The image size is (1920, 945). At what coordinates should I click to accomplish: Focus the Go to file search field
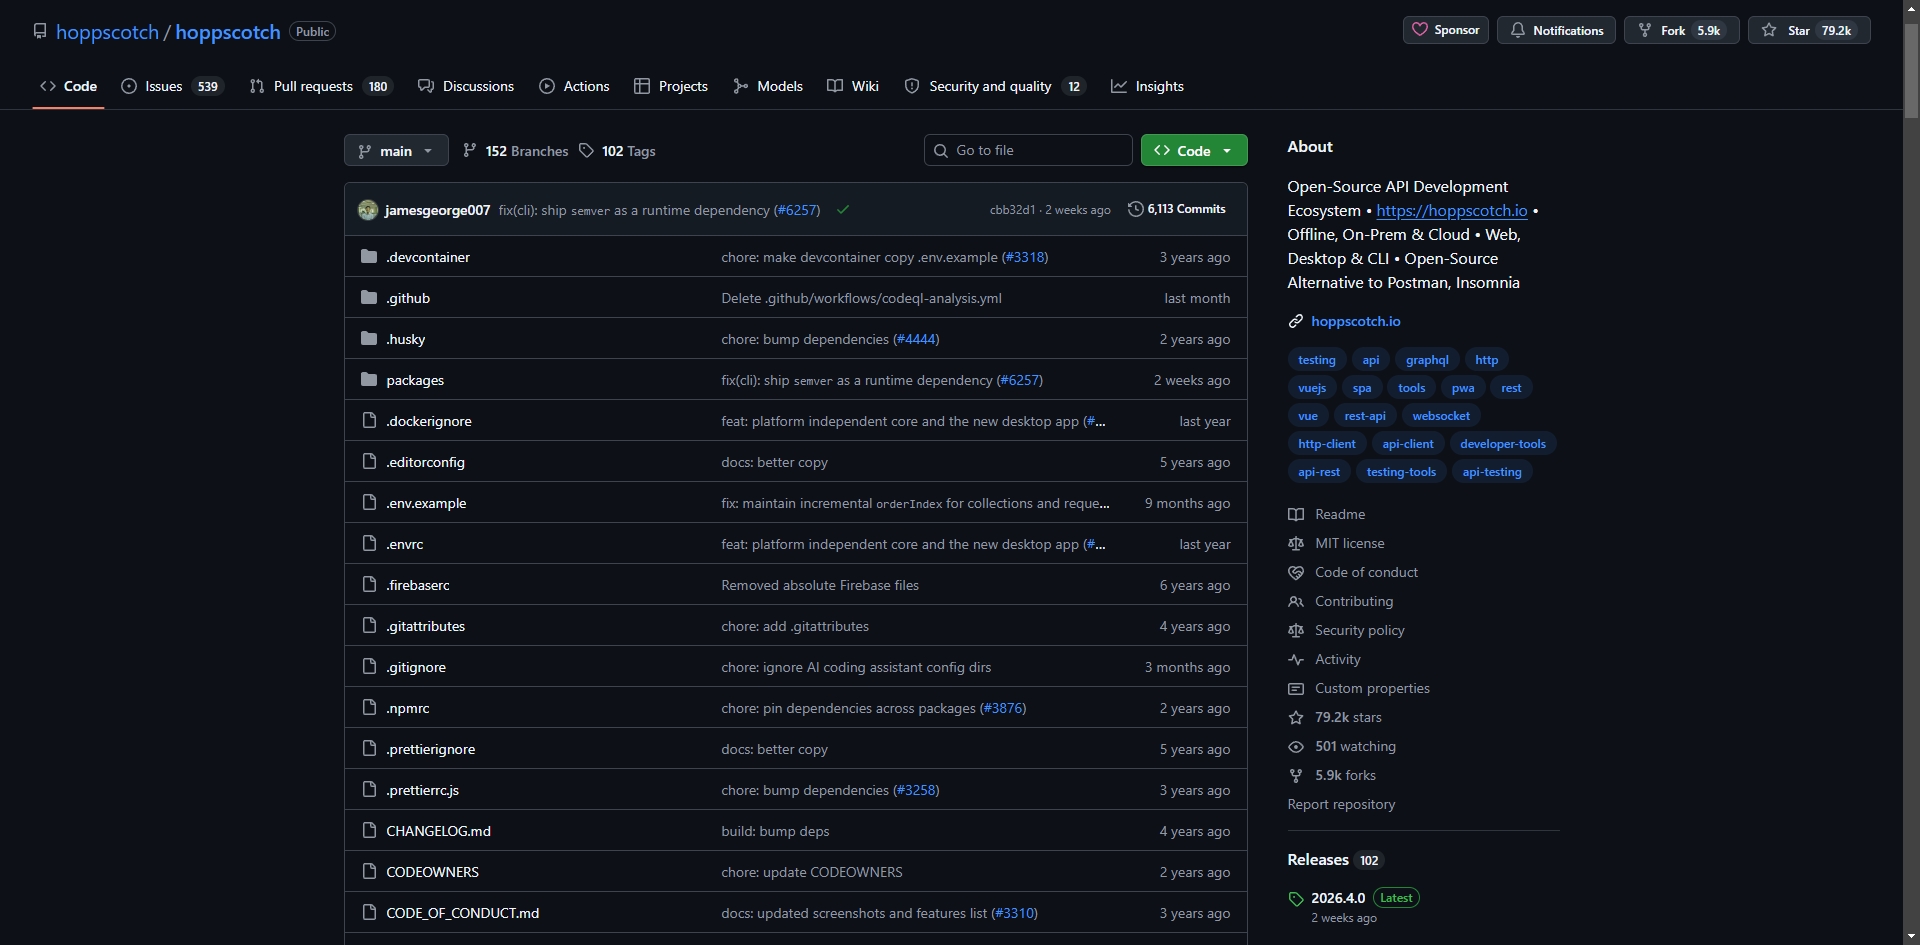click(x=1028, y=150)
